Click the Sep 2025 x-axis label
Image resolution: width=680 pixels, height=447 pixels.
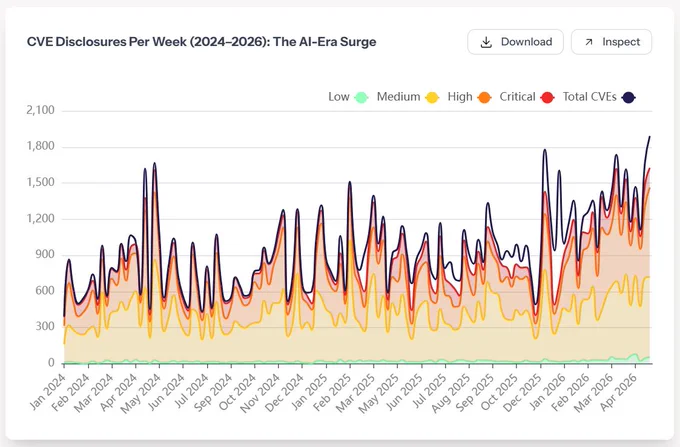[476, 391]
